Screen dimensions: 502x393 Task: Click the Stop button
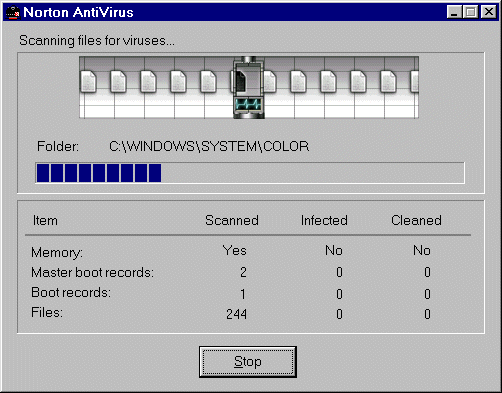(x=248, y=362)
